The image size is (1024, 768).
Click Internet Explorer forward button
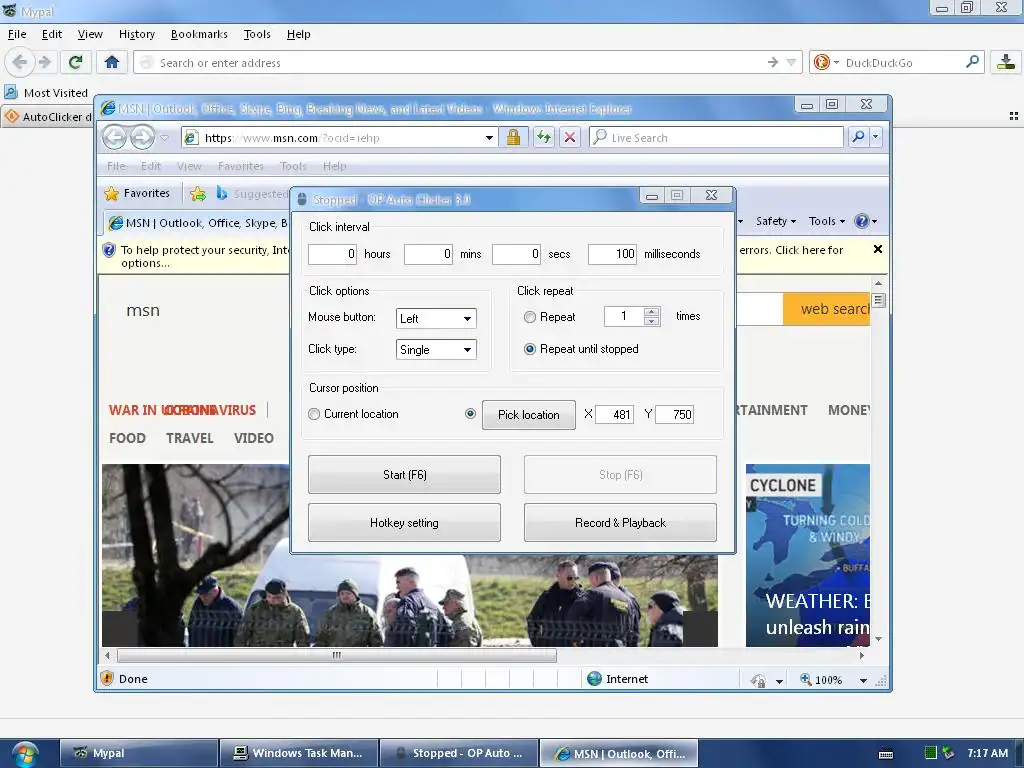pos(142,137)
